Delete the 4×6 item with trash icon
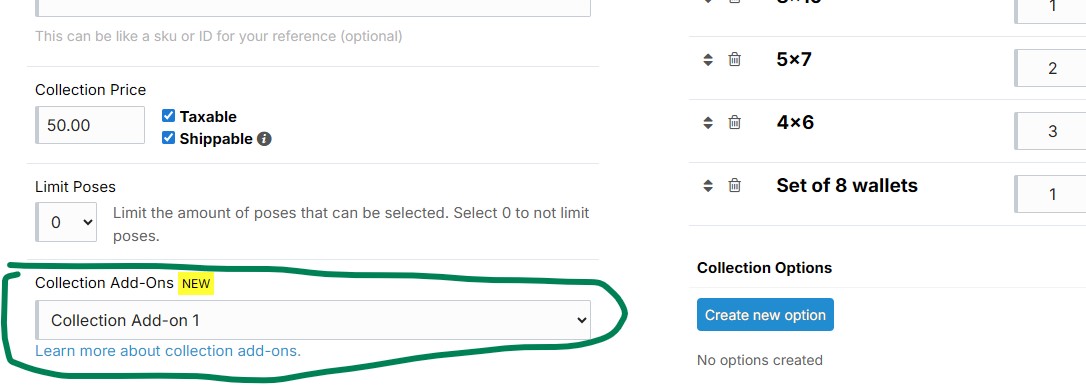The height and width of the screenshot is (385, 1086). [x=735, y=123]
